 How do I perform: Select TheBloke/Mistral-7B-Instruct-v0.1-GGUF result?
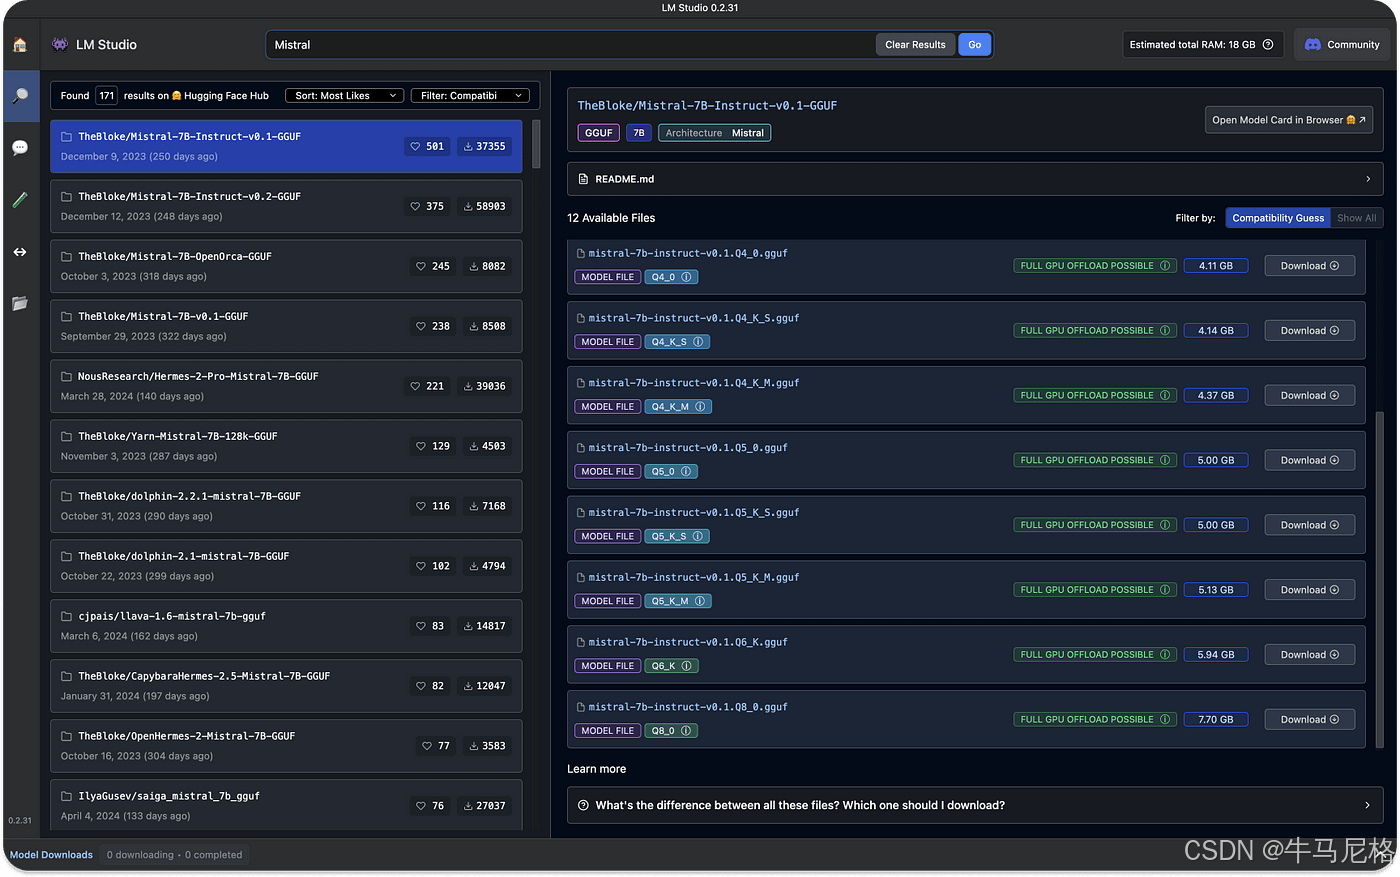click(286, 146)
